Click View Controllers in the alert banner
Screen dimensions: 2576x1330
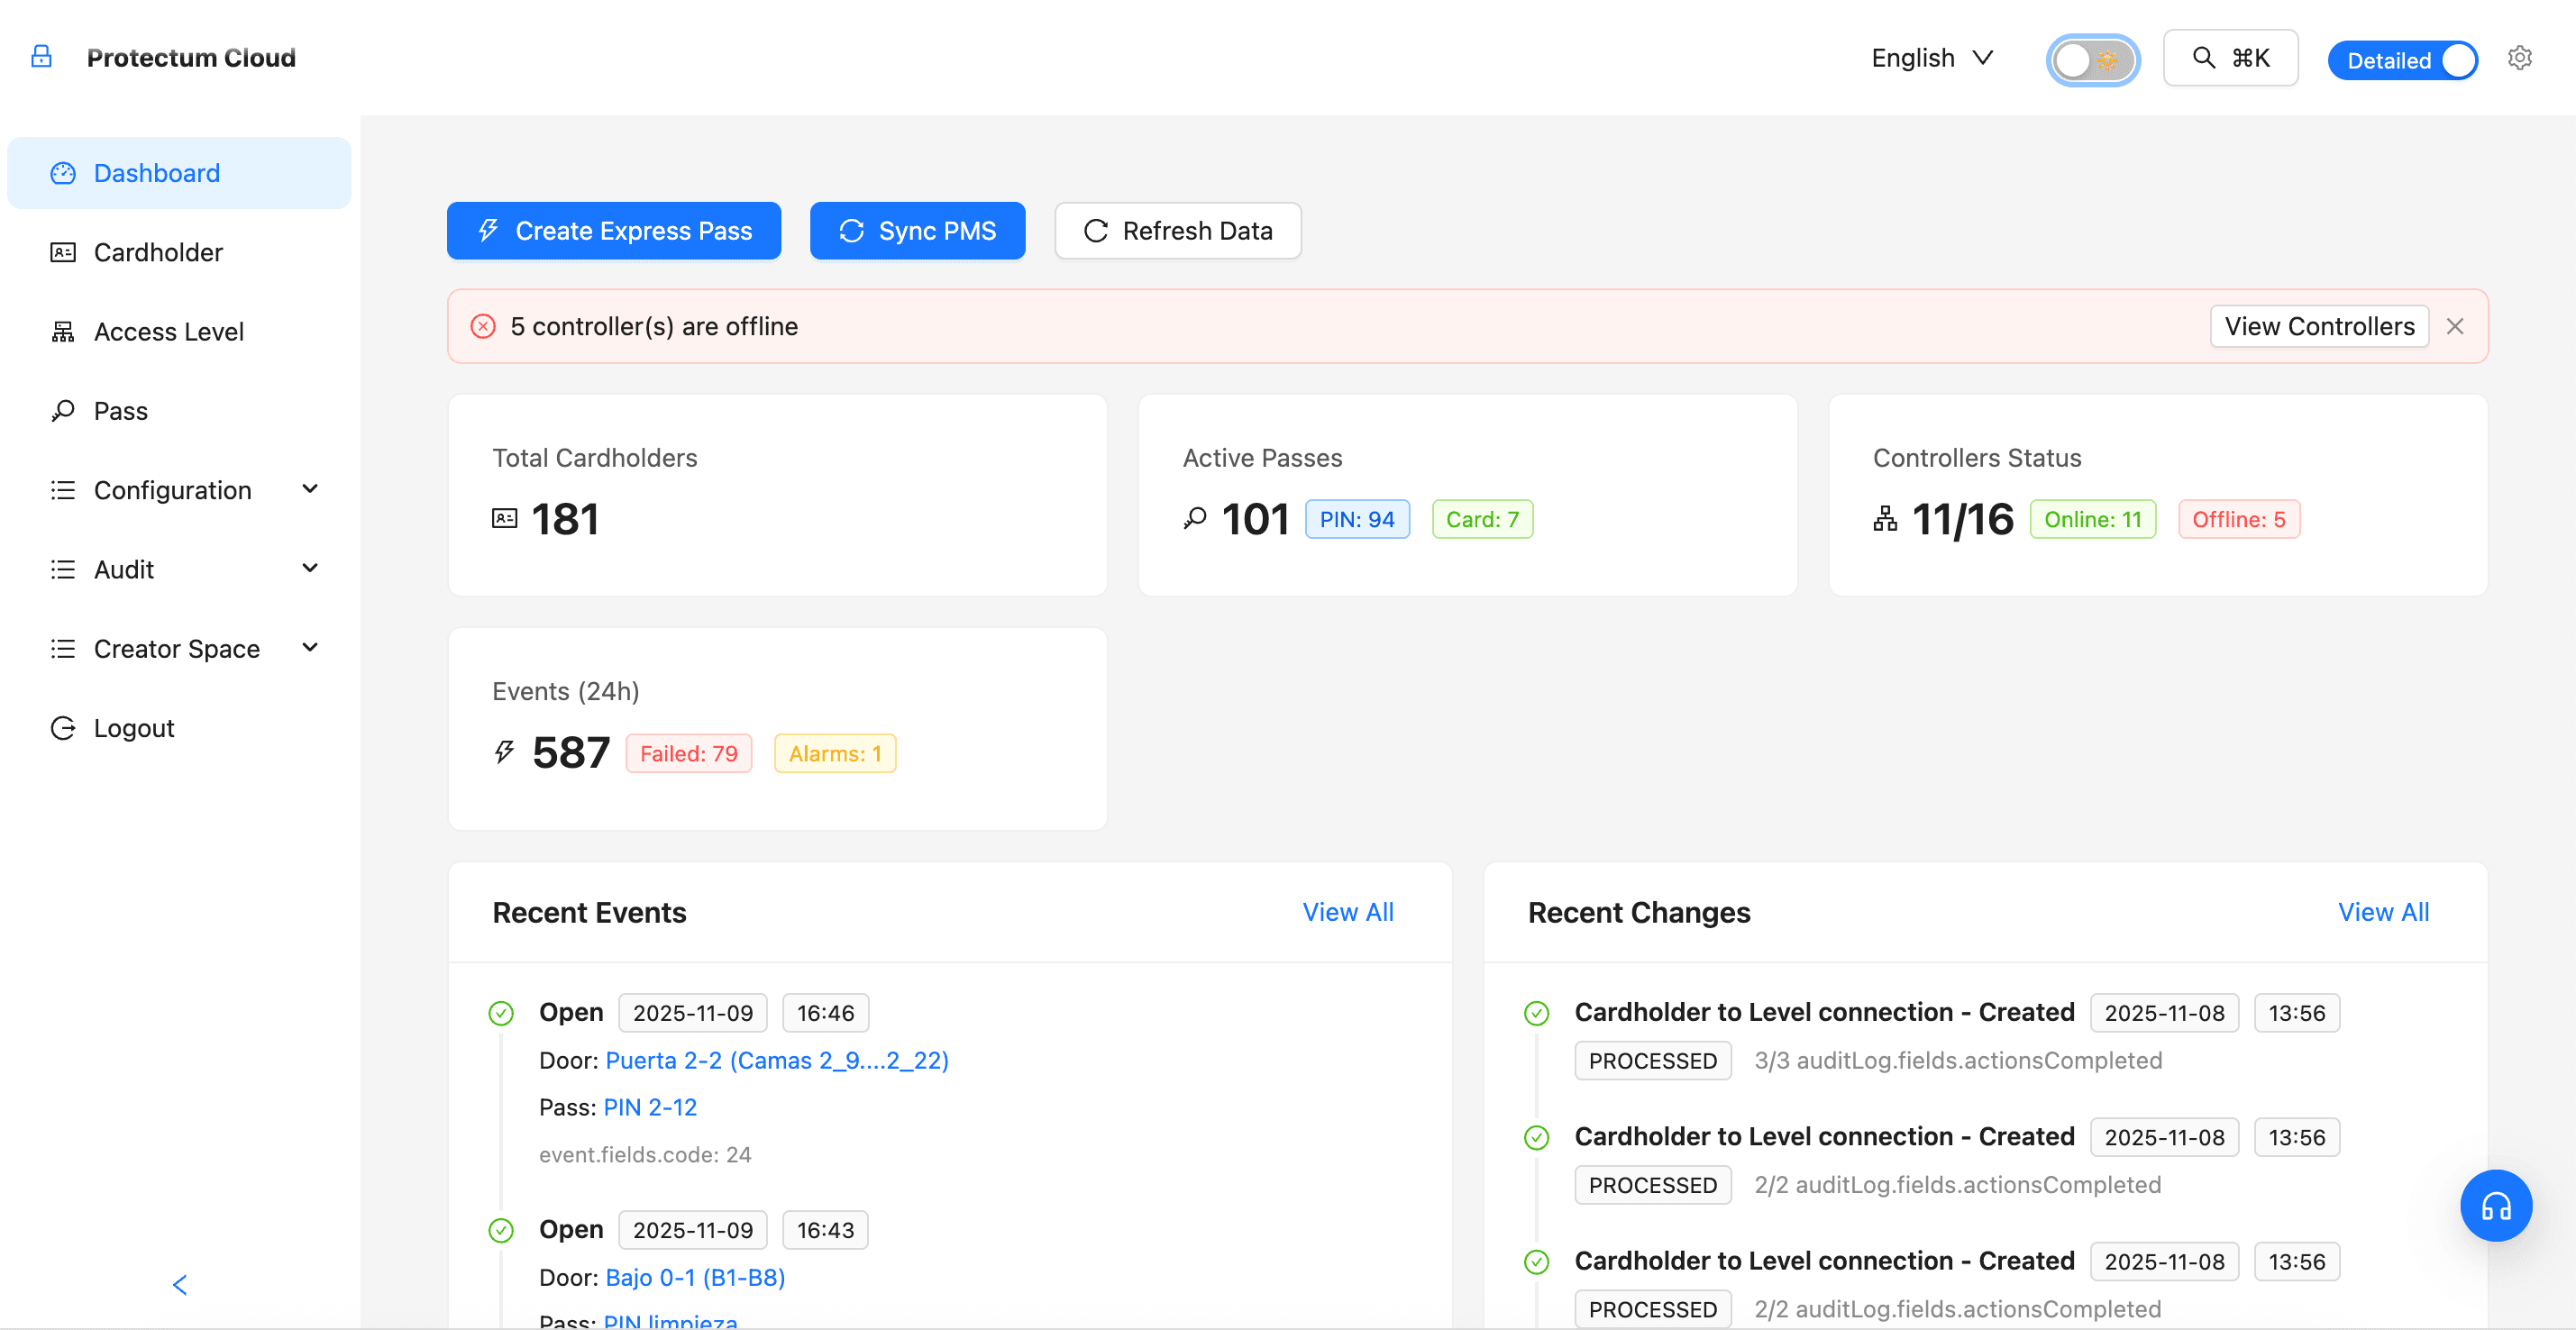tap(2319, 326)
